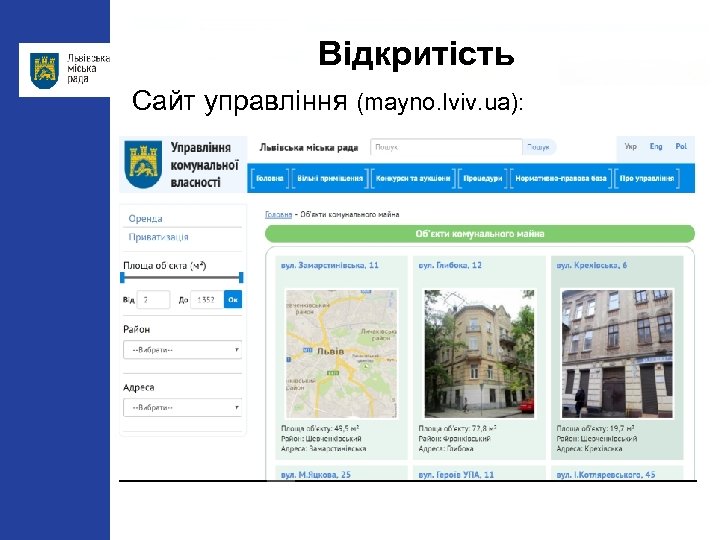
Task: Click the Площа об'єкту: 49,5 м² text
Action: [320, 428]
